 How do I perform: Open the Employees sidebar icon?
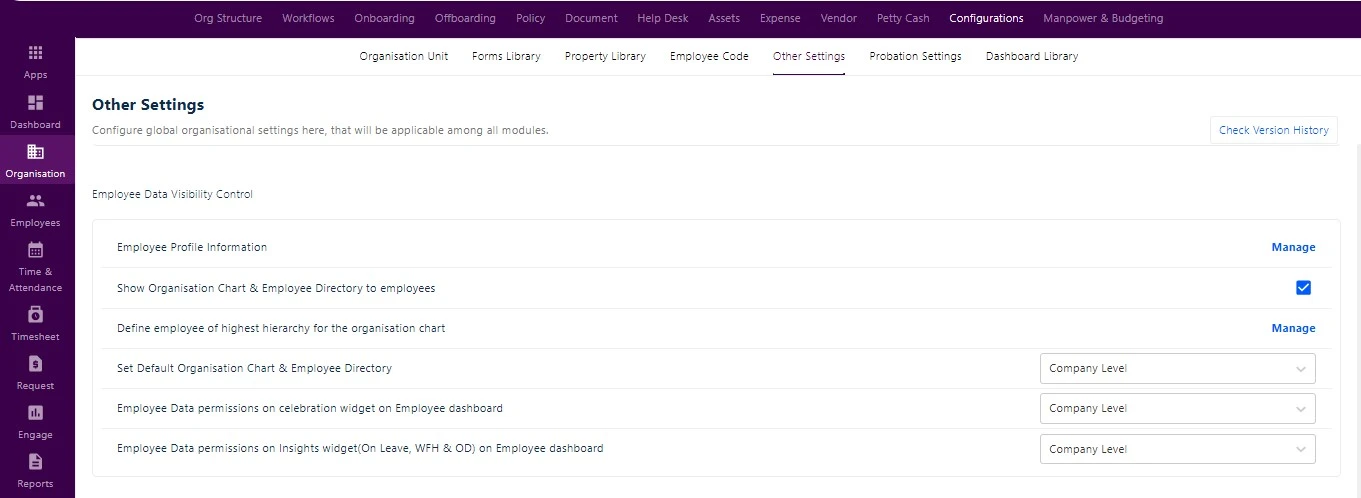point(36,201)
